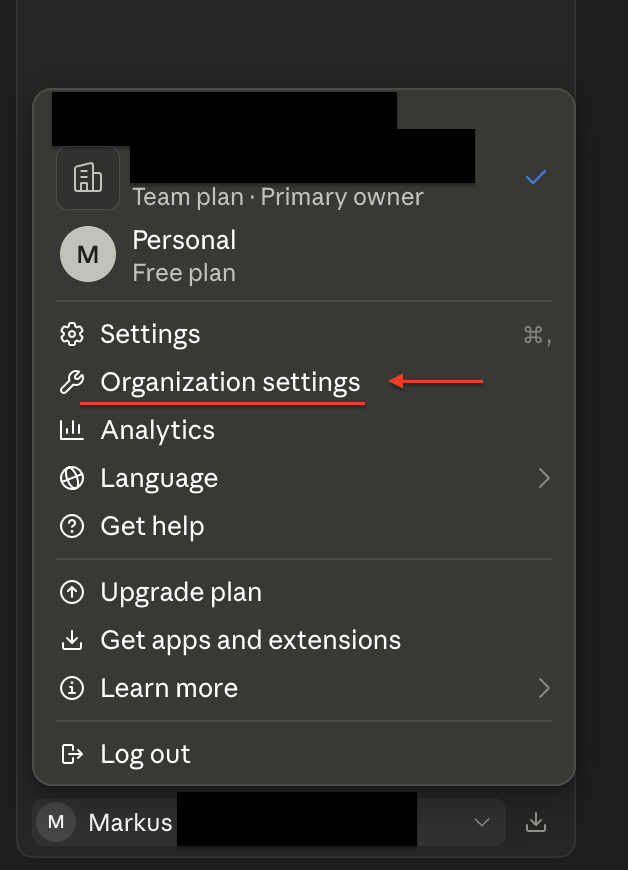Click the bar chart Analytics icon

(72, 431)
